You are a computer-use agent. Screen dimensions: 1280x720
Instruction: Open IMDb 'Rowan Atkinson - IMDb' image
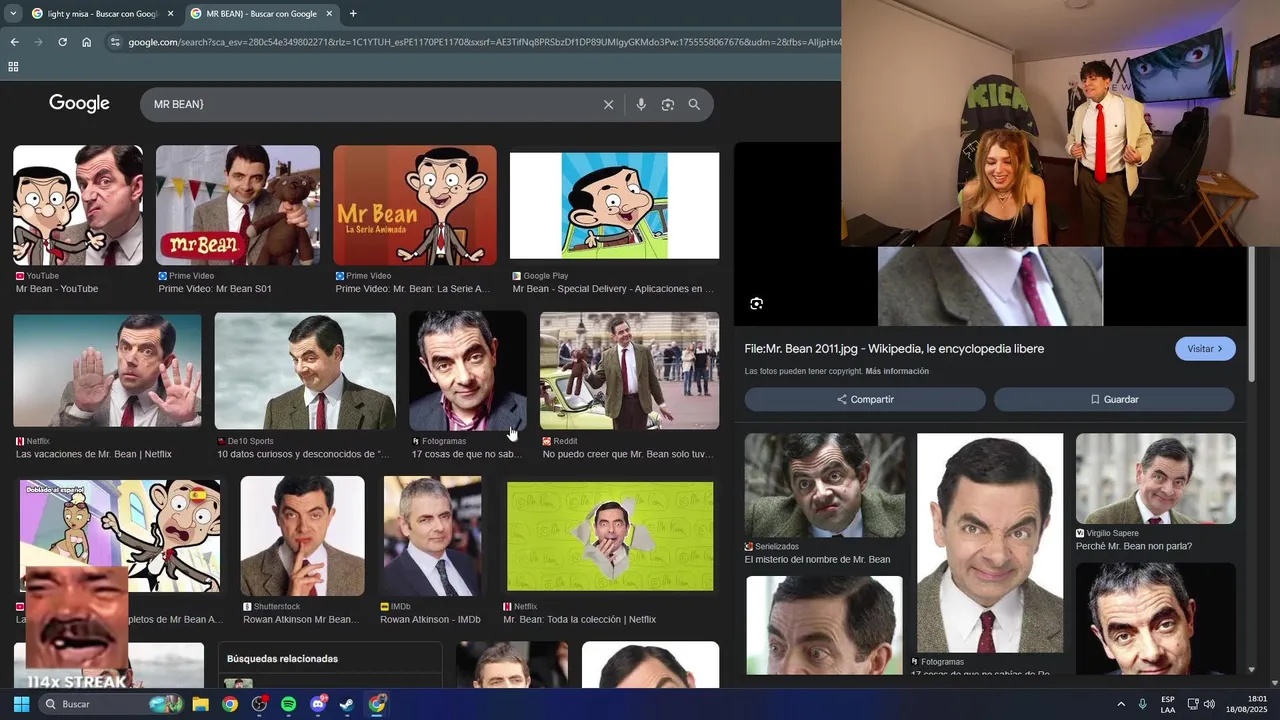(x=432, y=536)
